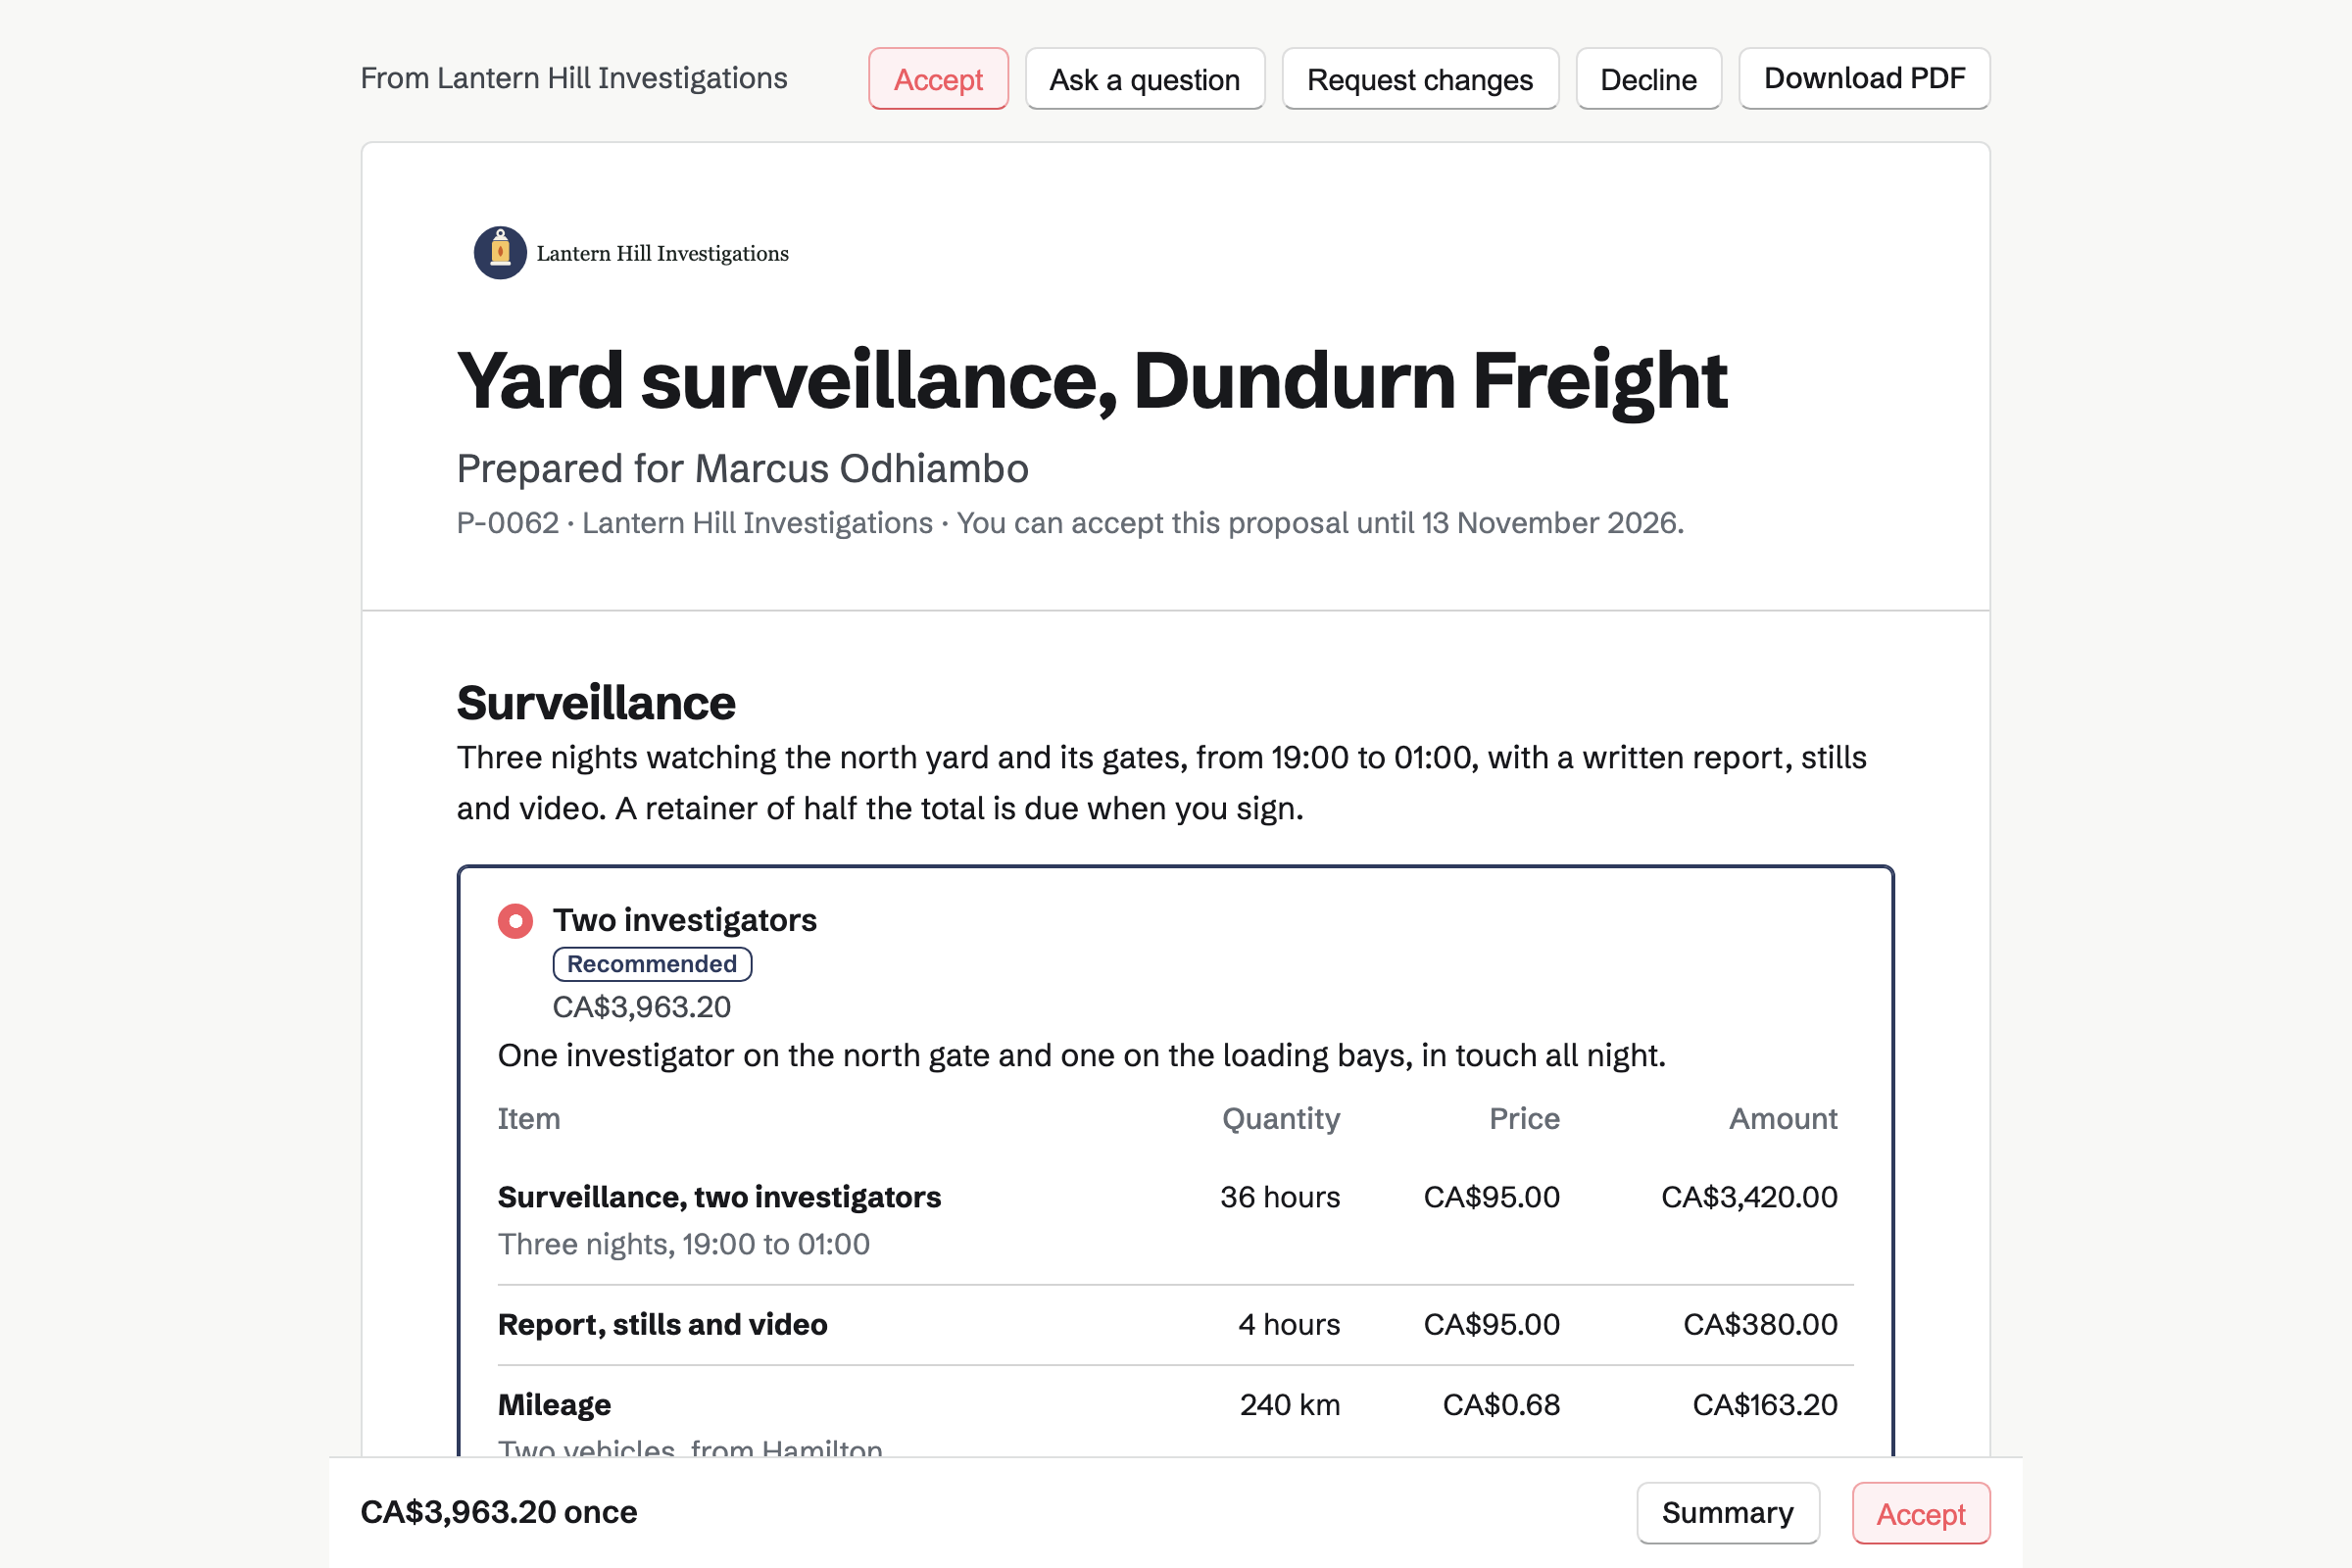2352x1568 pixels.
Task: Select the Two investigators radio option
Action: coord(515,921)
